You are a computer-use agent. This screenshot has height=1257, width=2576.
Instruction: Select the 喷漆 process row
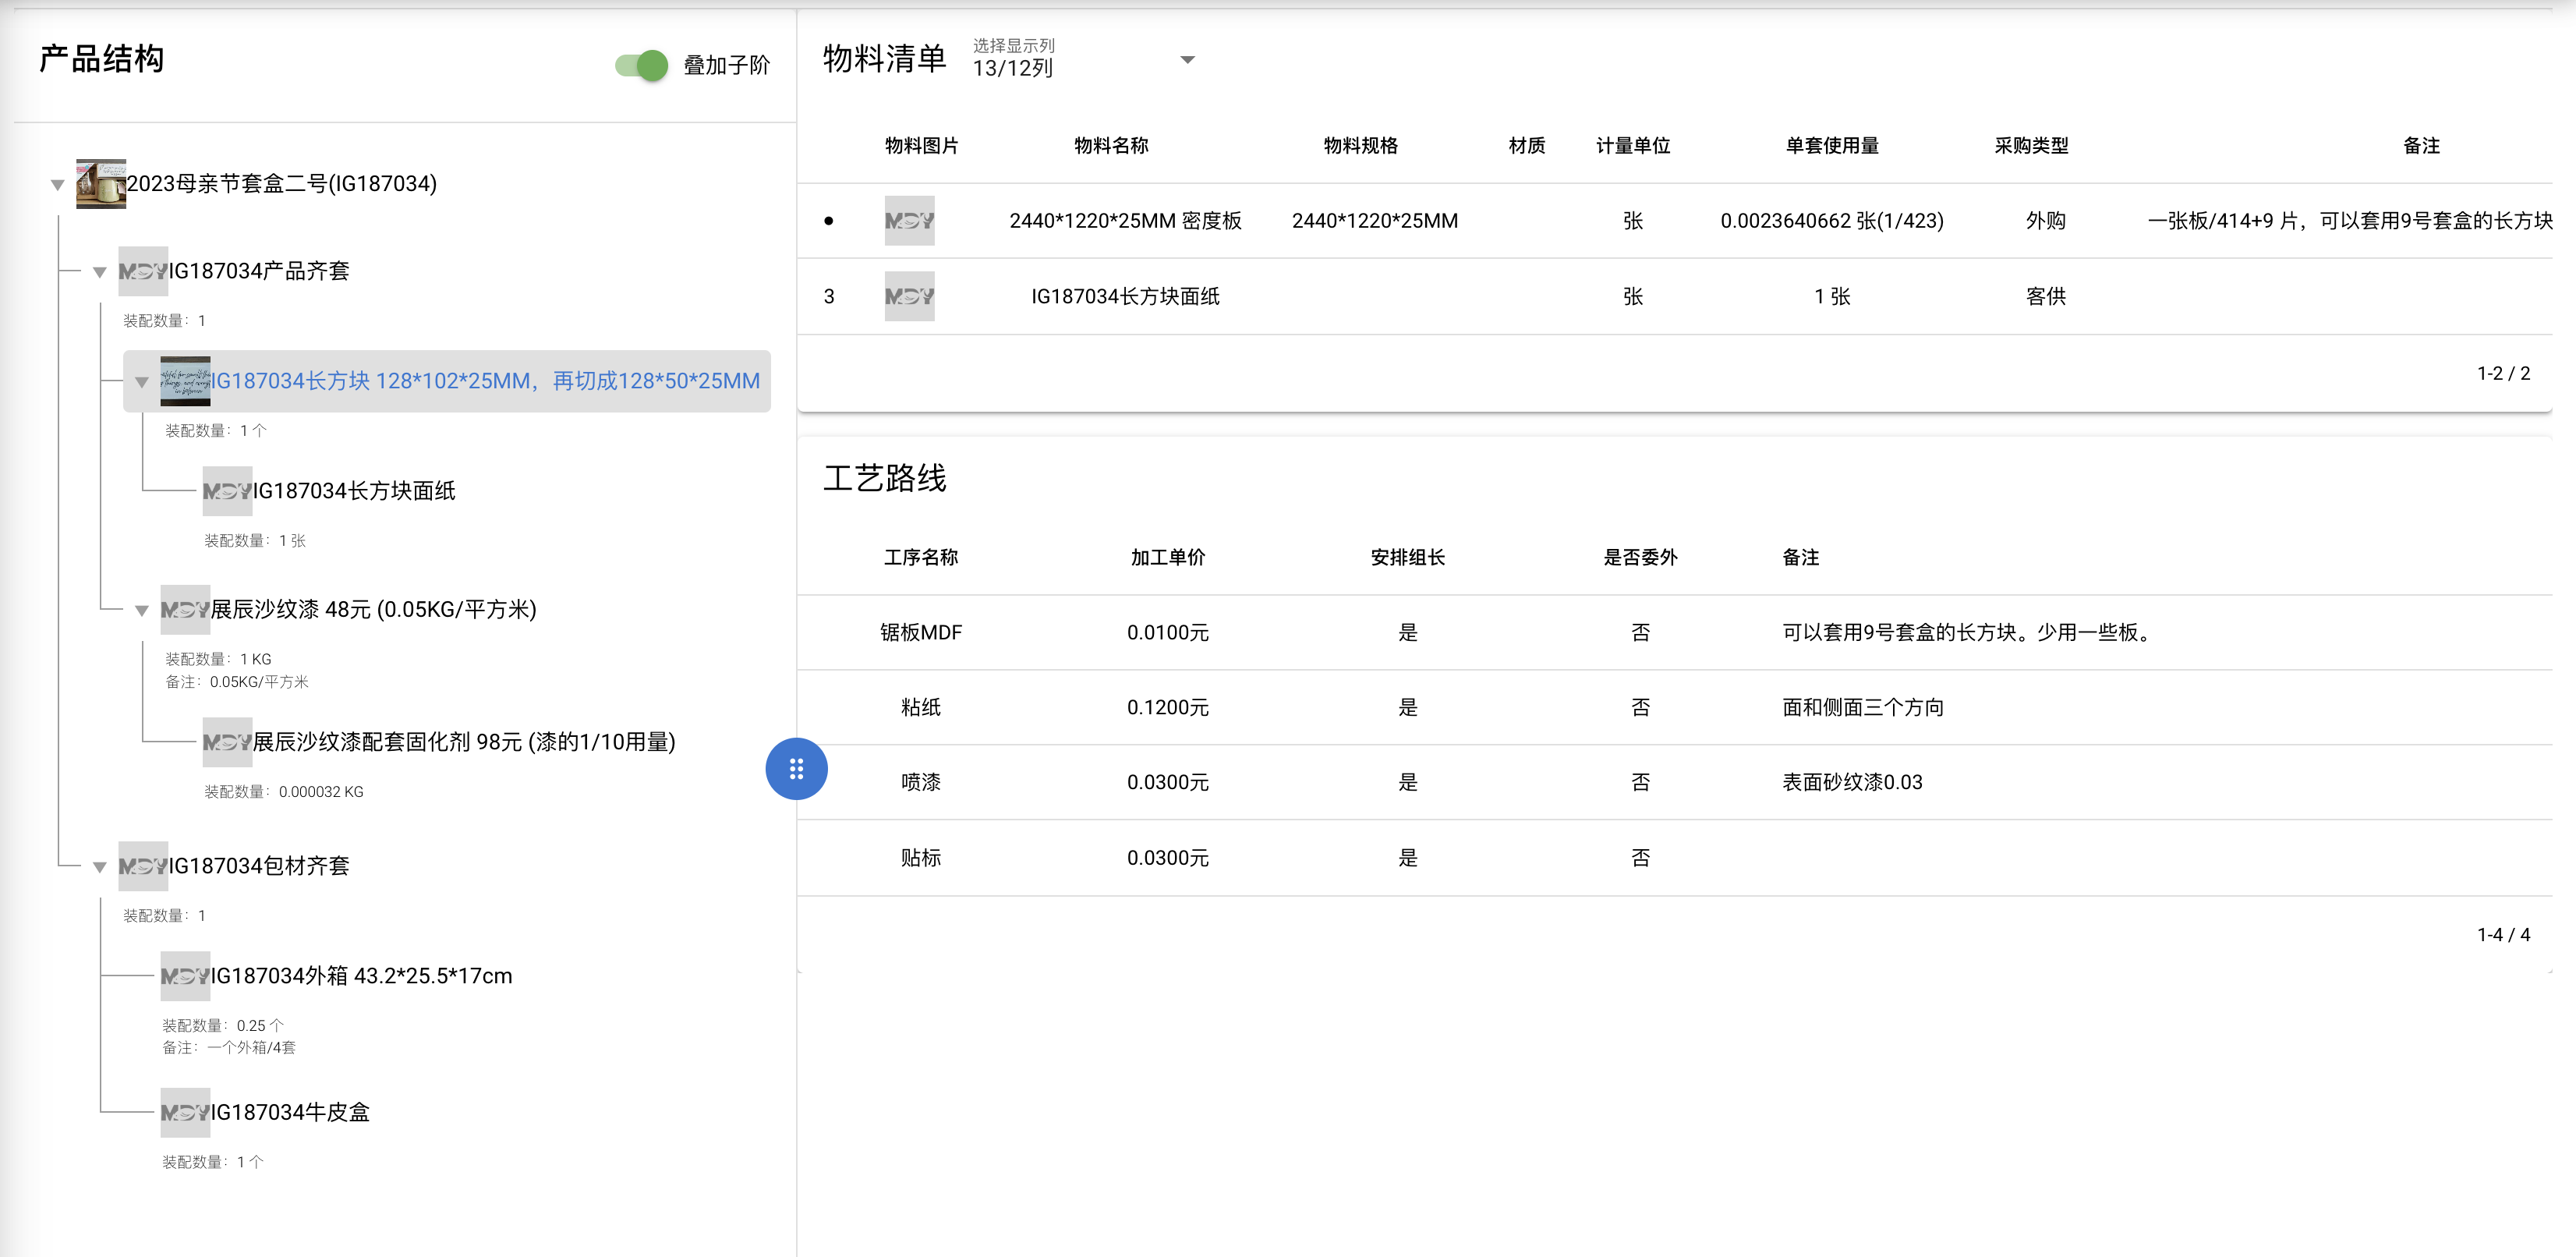tap(1674, 782)
